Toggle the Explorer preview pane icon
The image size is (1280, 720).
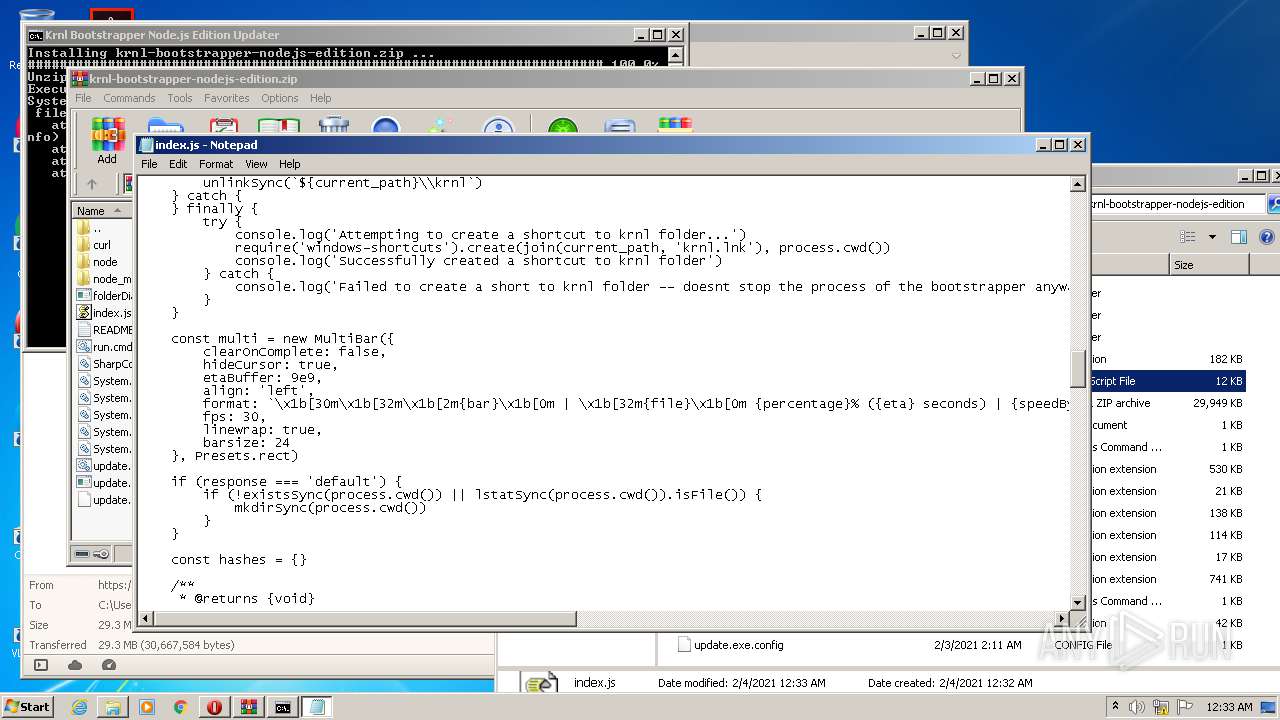[x=1239, y=237]
